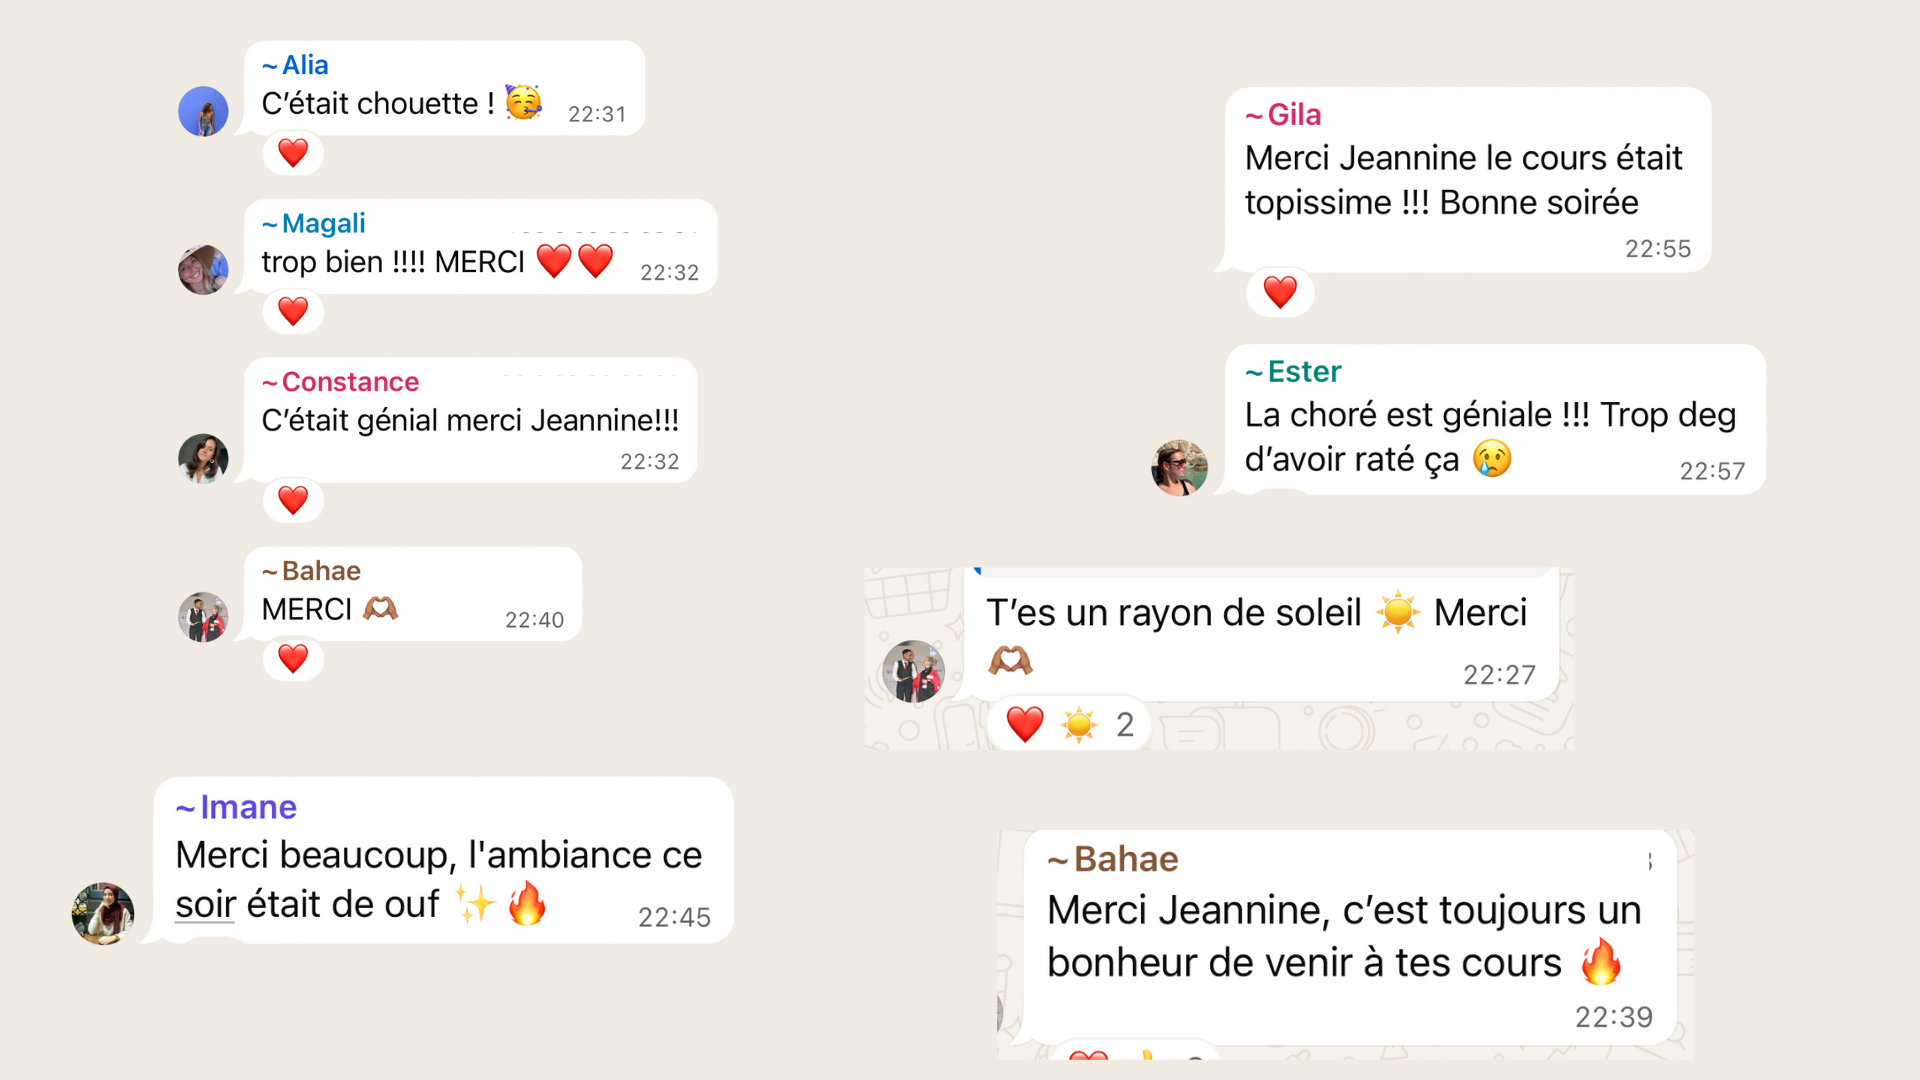The height and width of the screenshot is (1080, 1920).
Task: Select the 'T'es un rayon de soleil' message
Action: coord(1256,634)
